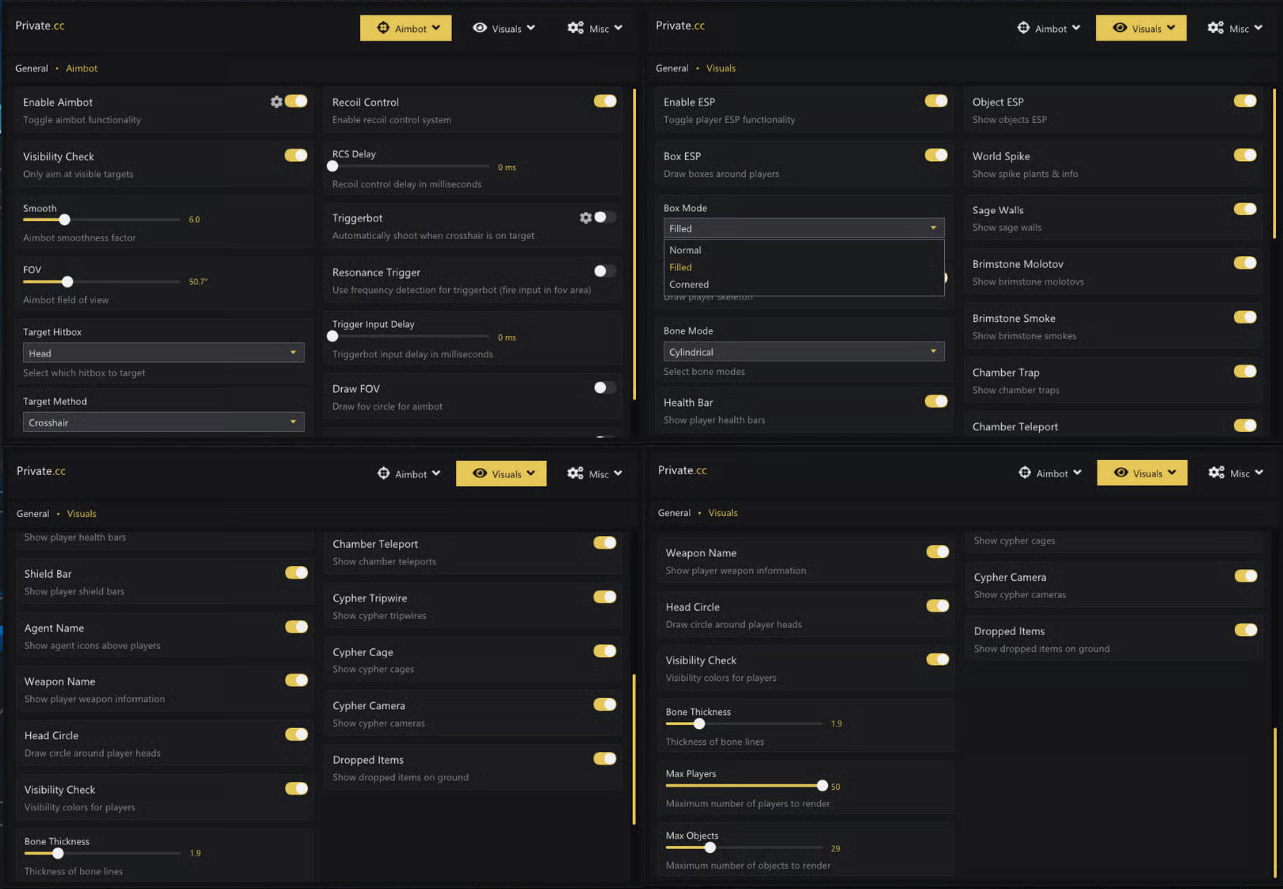Click the Misc gears icon in the Shield Bar window

point(575,473)
